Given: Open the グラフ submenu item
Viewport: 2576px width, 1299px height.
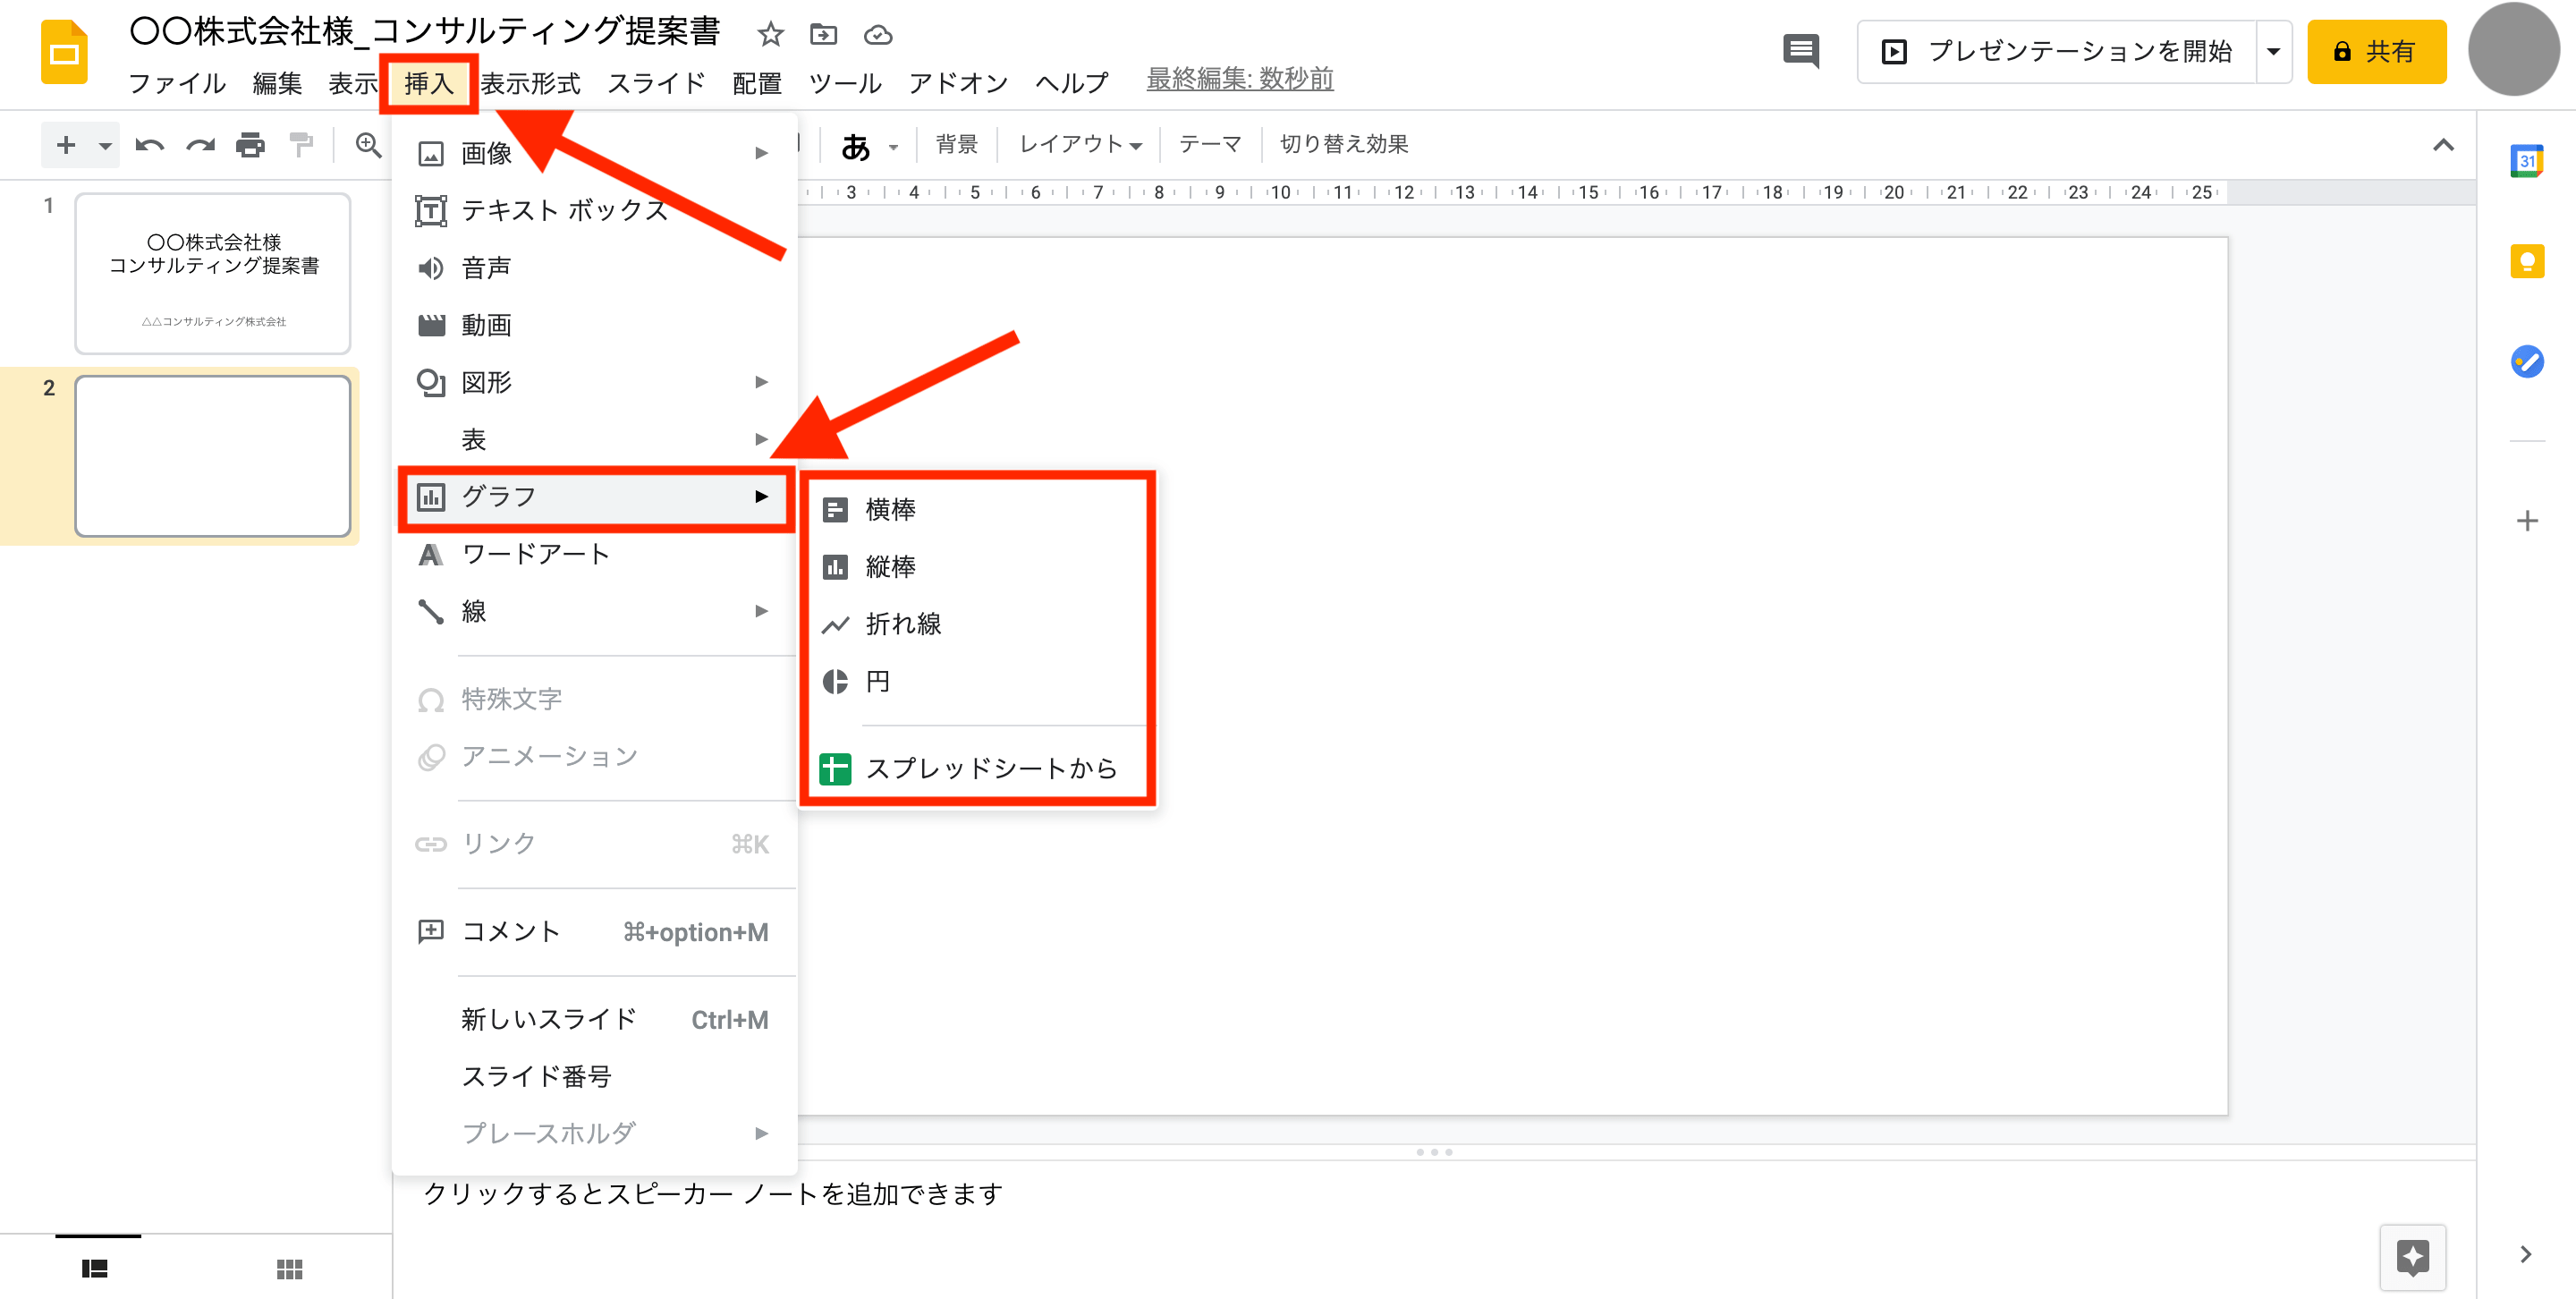Looking at the screenshot, I should (594, 497).
